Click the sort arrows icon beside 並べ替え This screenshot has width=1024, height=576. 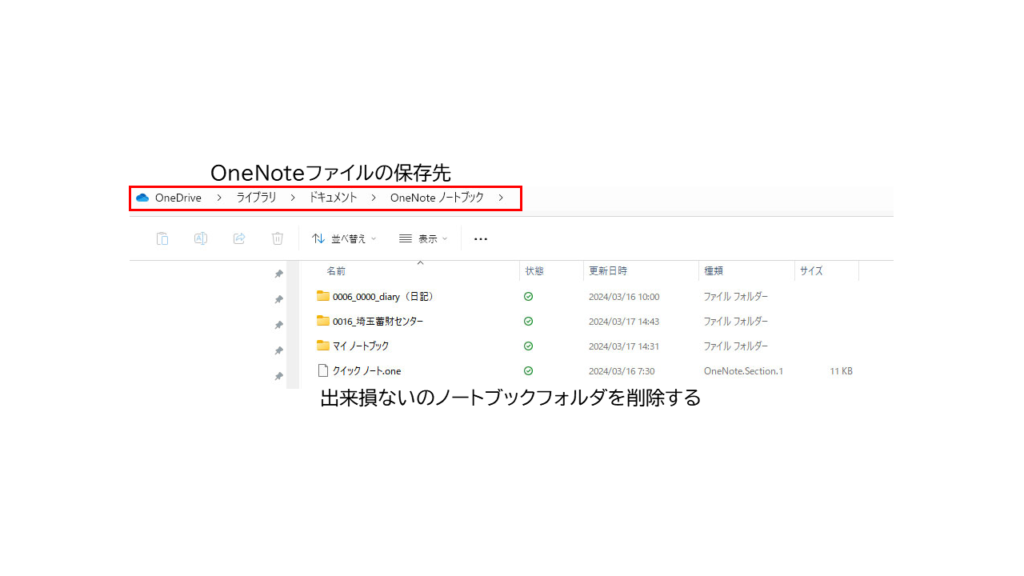[318, 238]
